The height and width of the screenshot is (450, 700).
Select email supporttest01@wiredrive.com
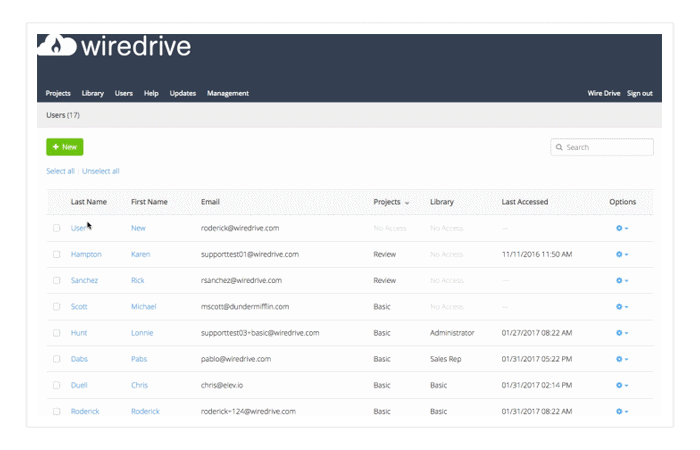click(250, 254)
